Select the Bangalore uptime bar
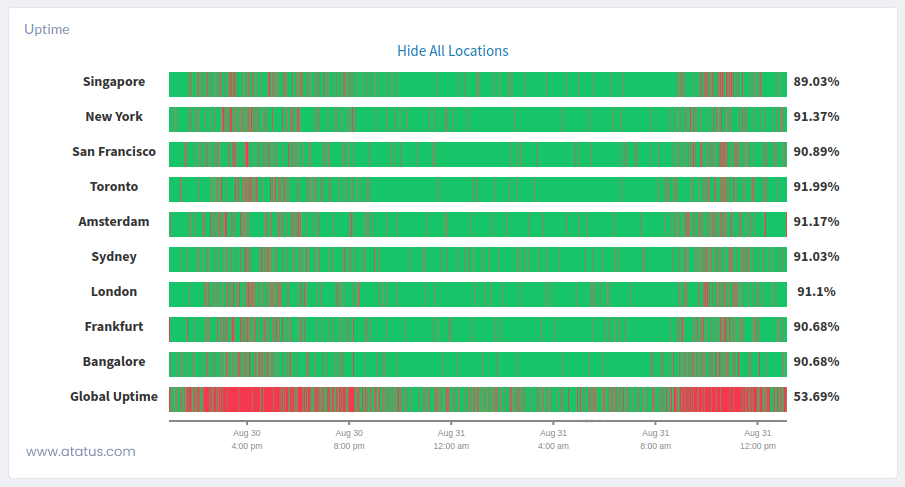The image size is (905, 487). [x=478, y=364]
